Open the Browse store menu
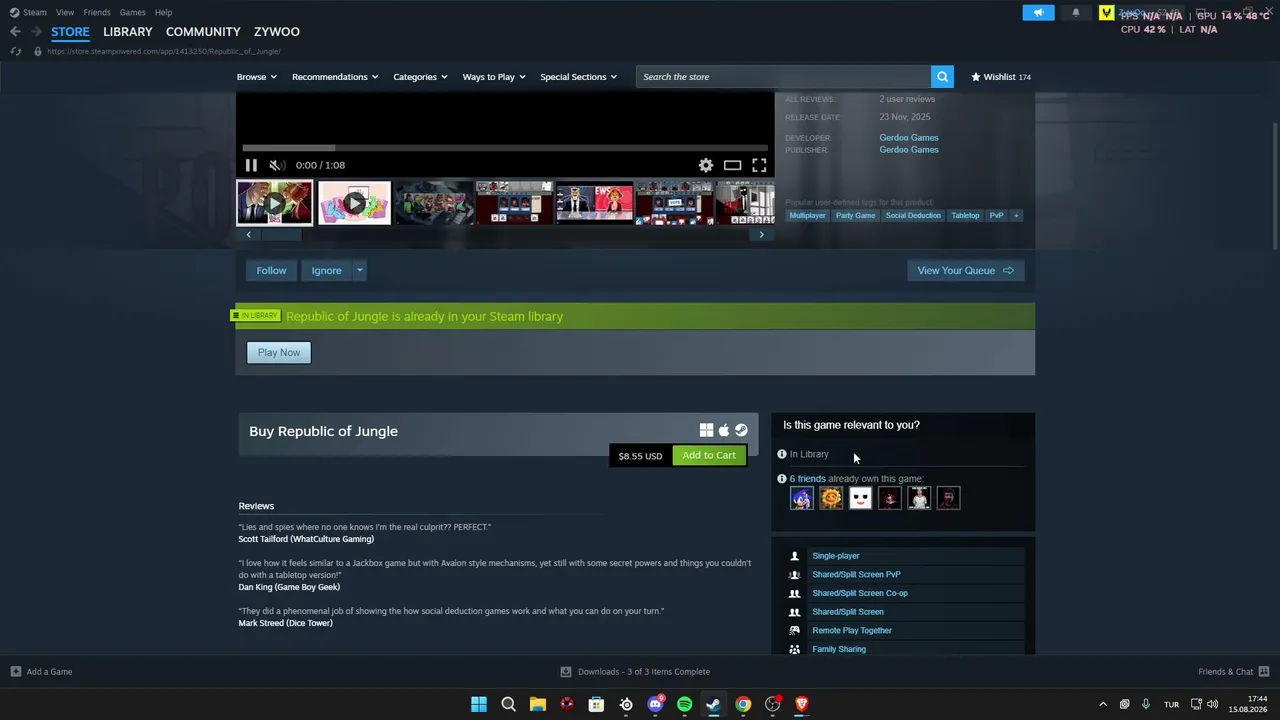The width and height of the screenshot is (1280, 720). (256, 77)
